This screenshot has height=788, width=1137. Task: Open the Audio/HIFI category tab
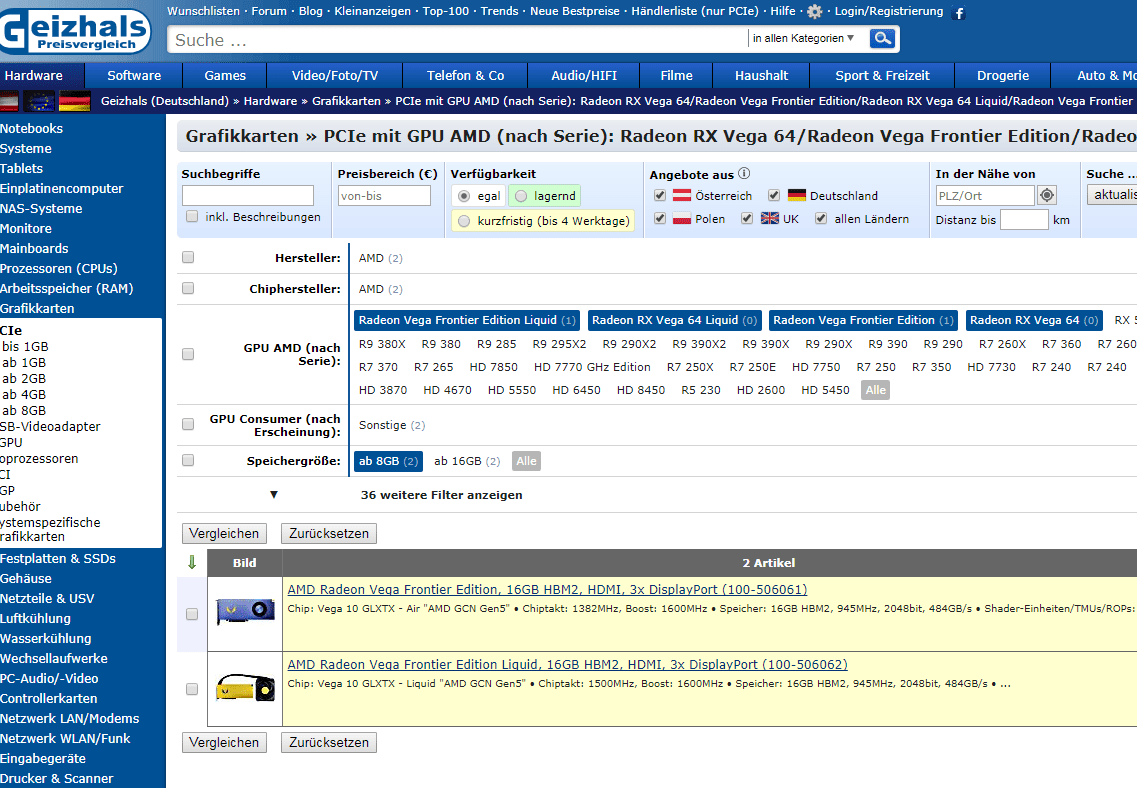[x=584, y=75]
